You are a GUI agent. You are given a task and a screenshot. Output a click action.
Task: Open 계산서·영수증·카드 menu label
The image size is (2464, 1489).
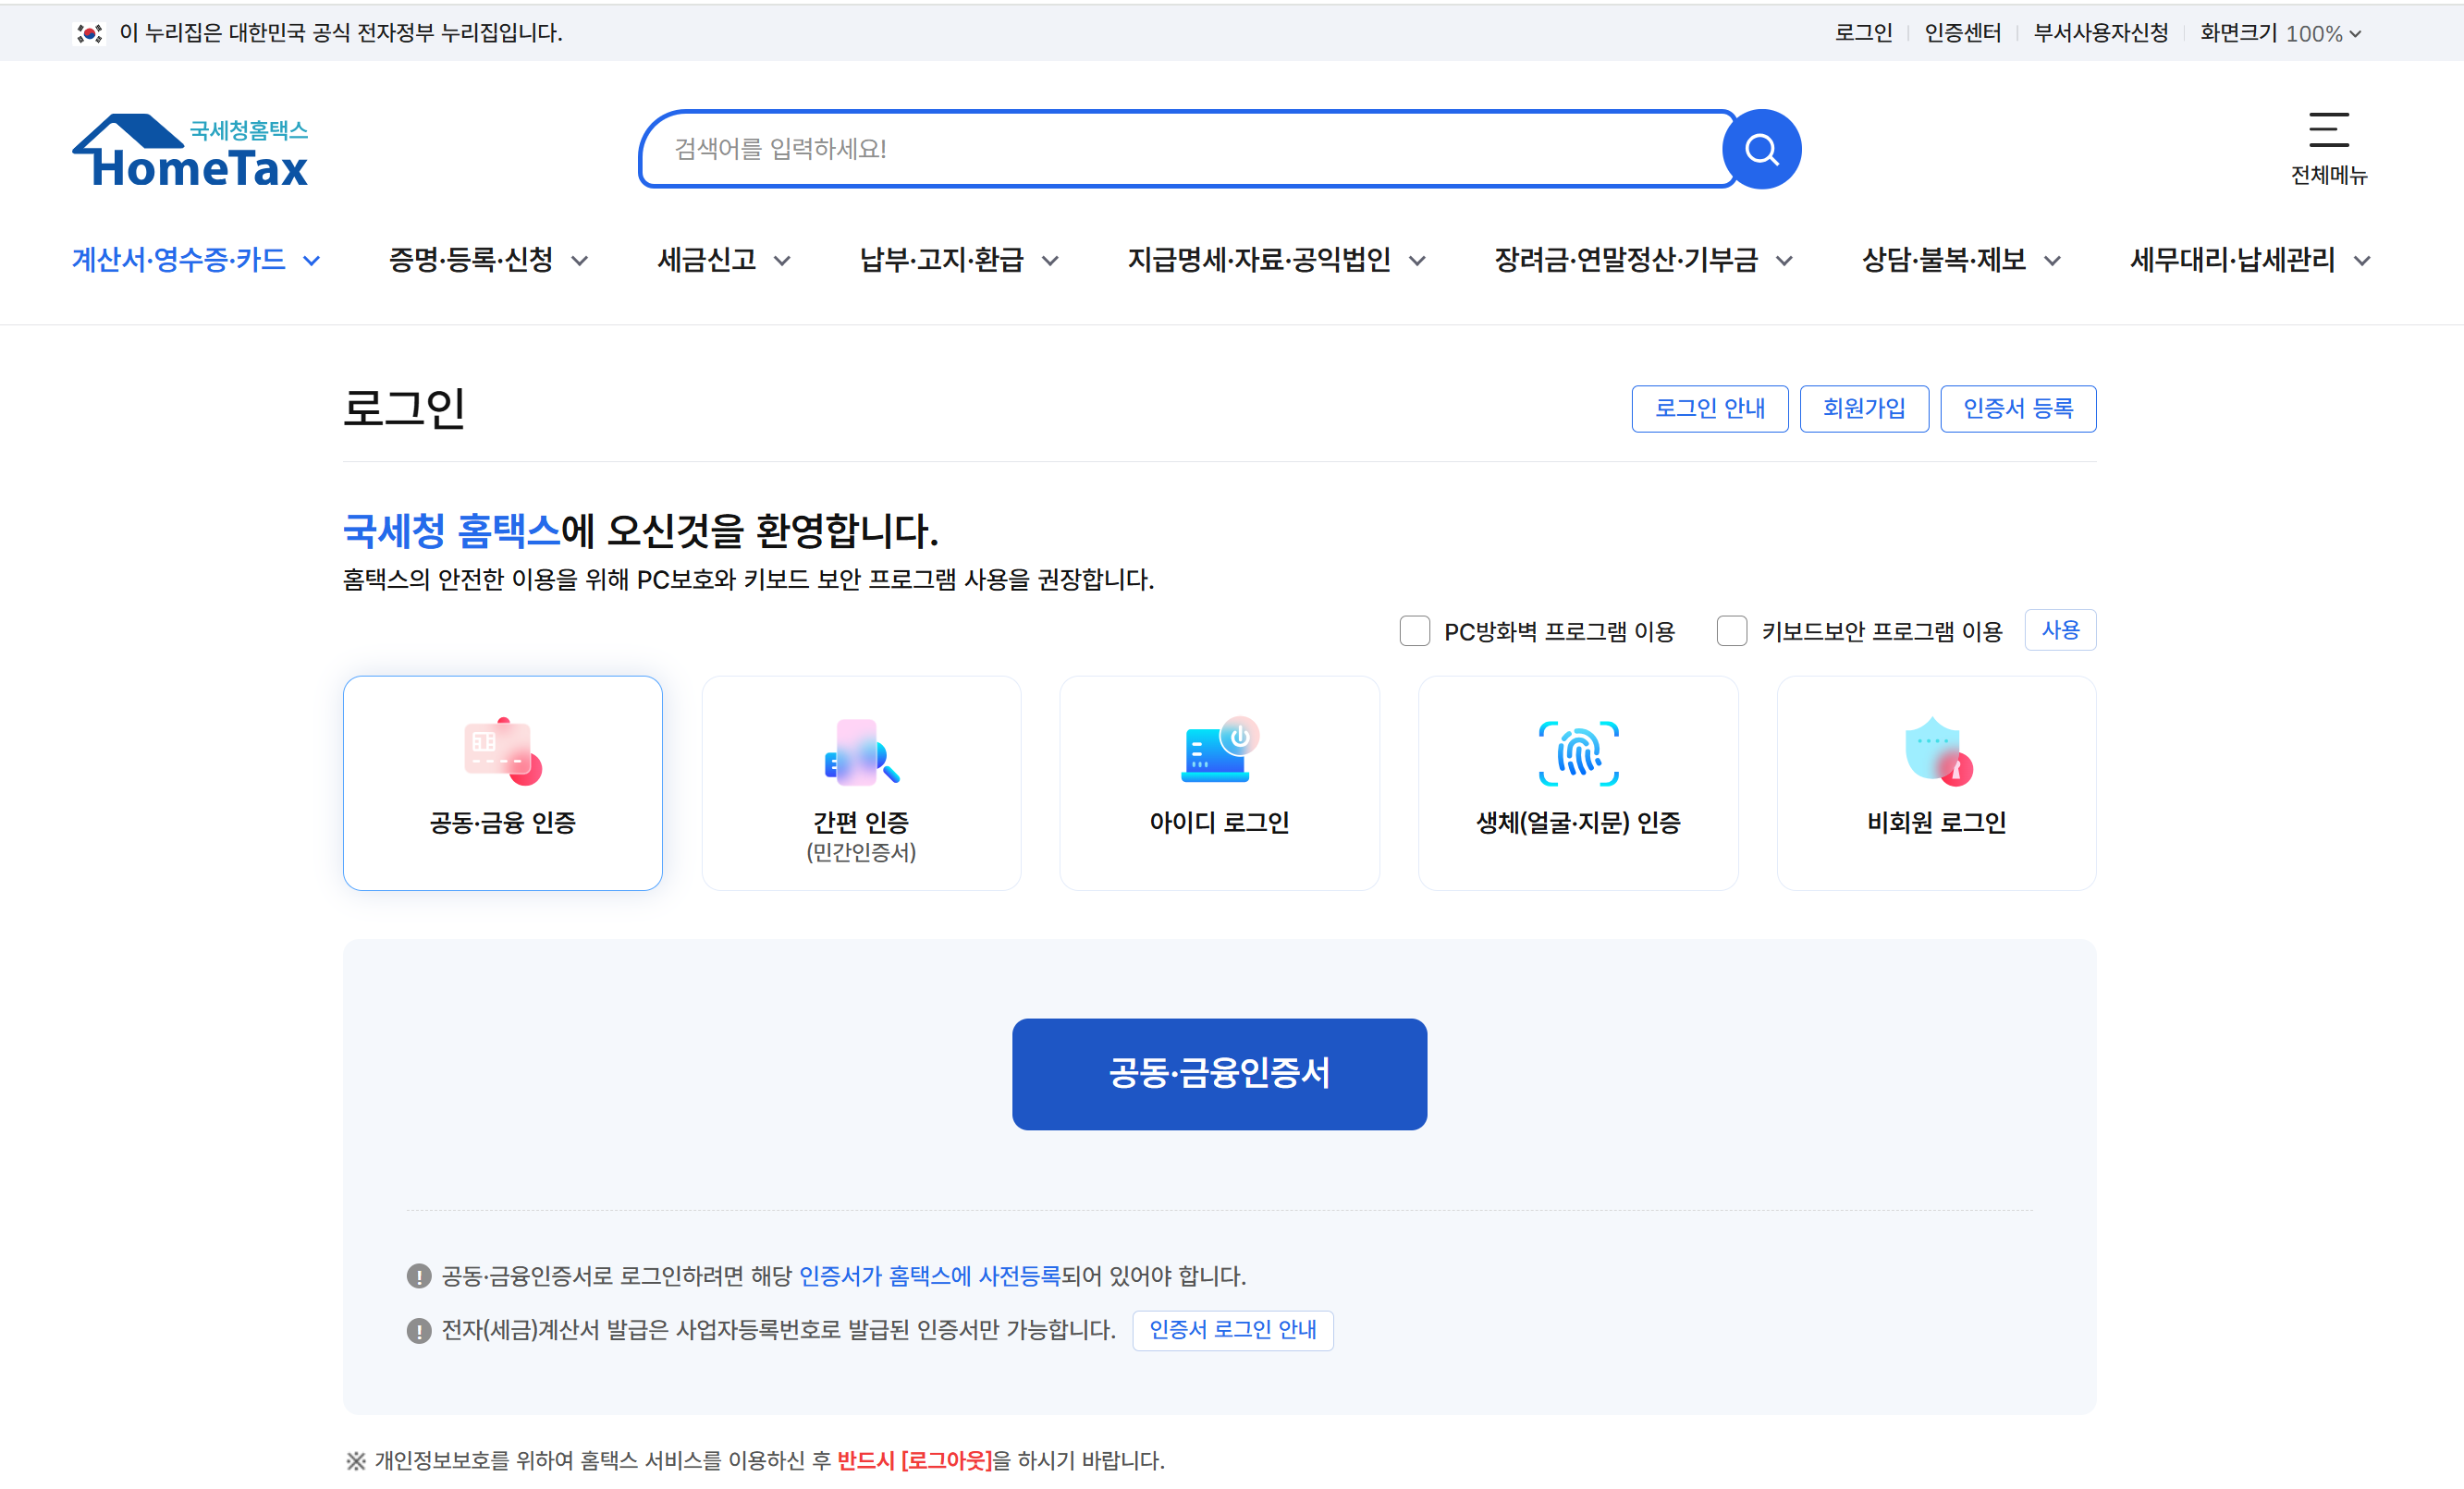[x=179, y=260]
